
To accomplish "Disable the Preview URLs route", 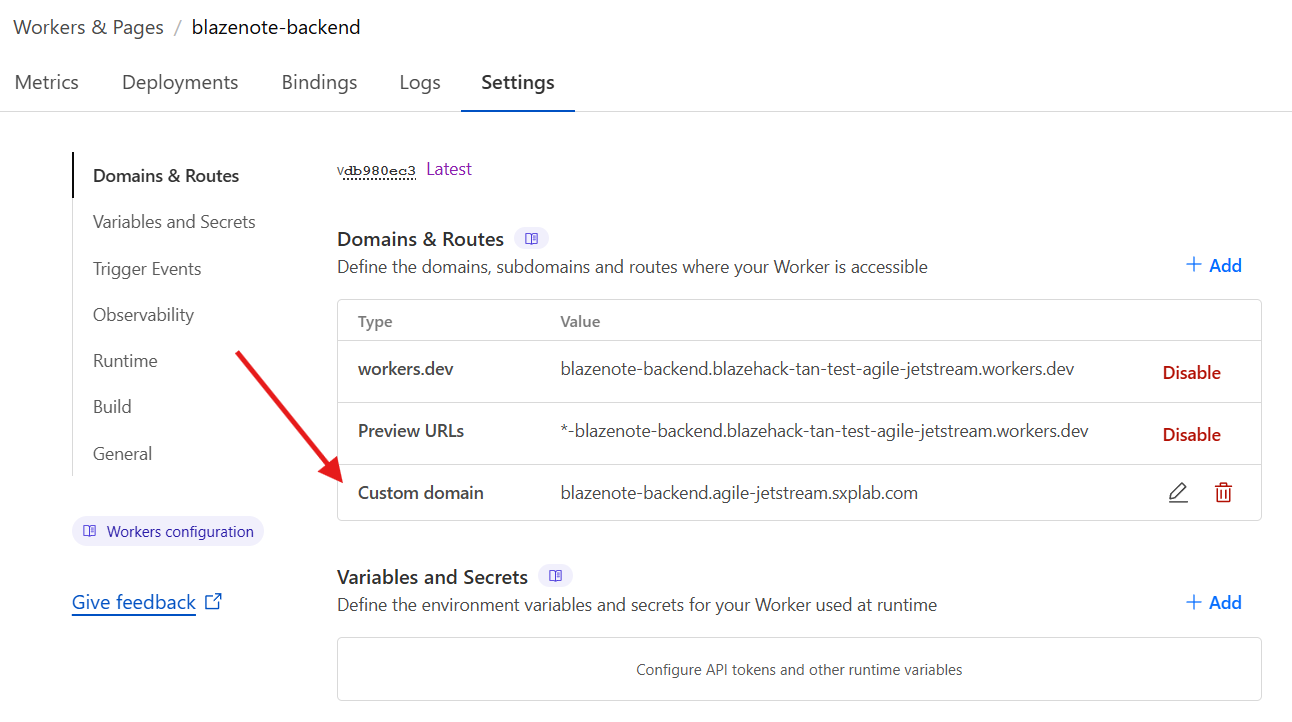I will [1191, 435].
